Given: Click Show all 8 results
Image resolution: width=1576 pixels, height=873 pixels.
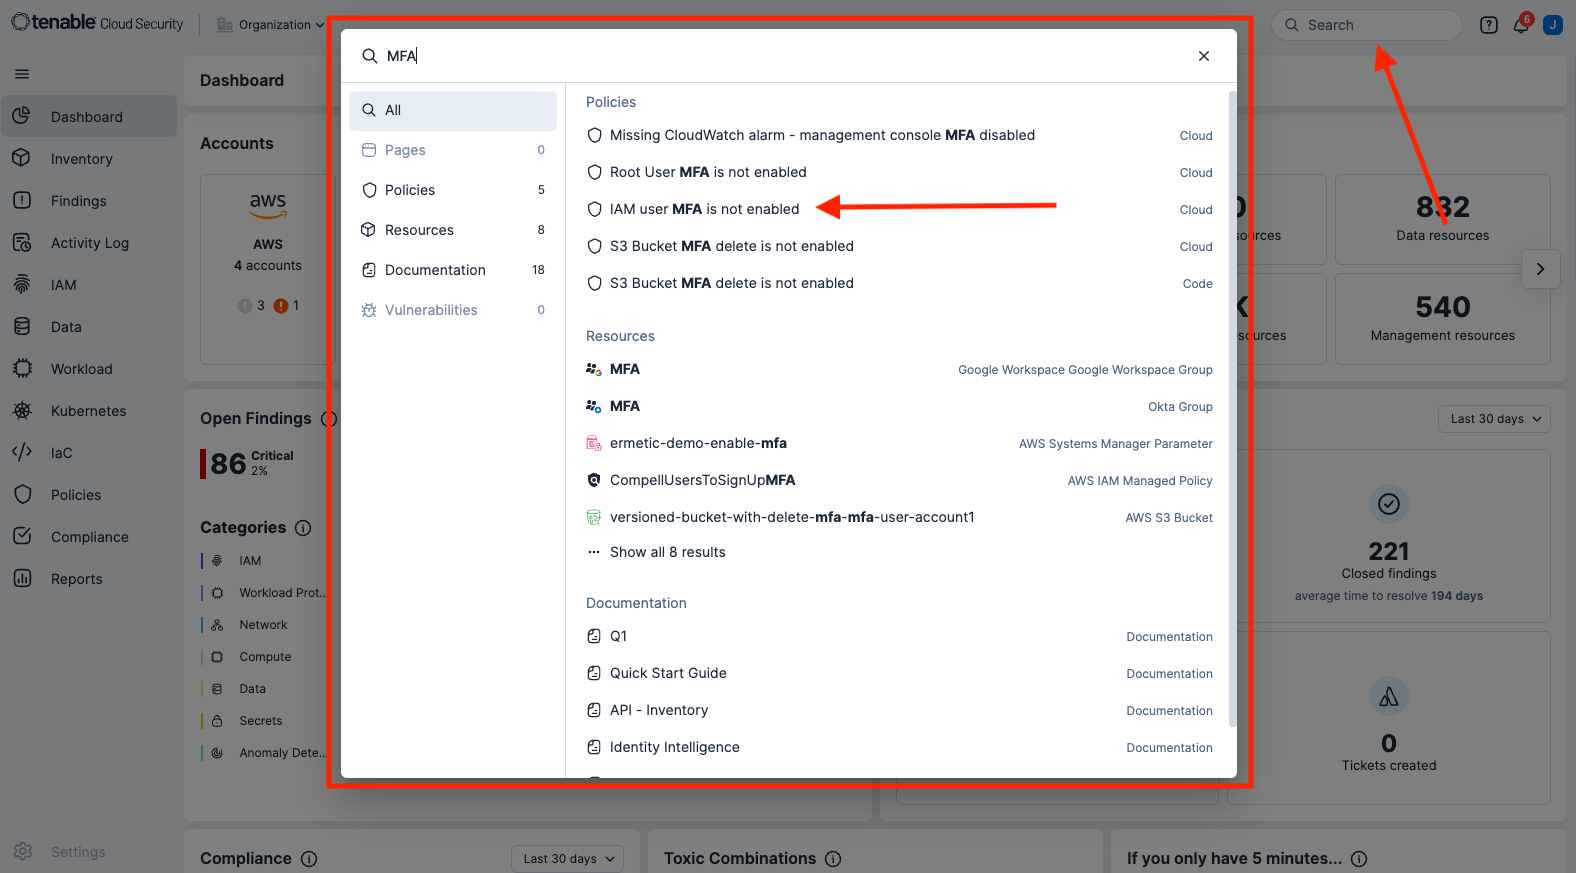Looking at the screenshot, I should (667, 552).
